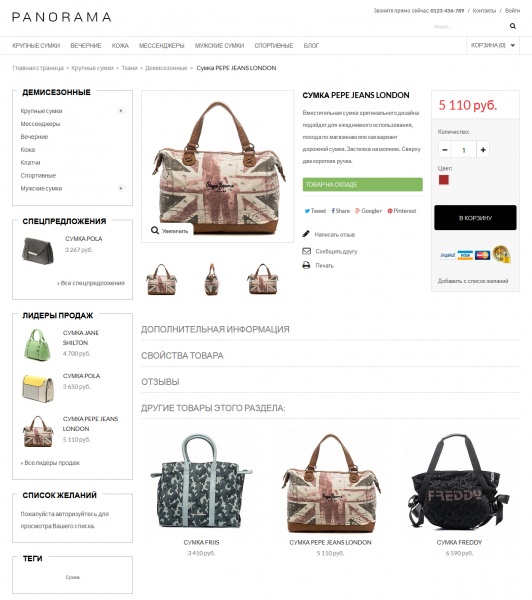
Task: Select the red color swatch
Action: pos(444,180)
